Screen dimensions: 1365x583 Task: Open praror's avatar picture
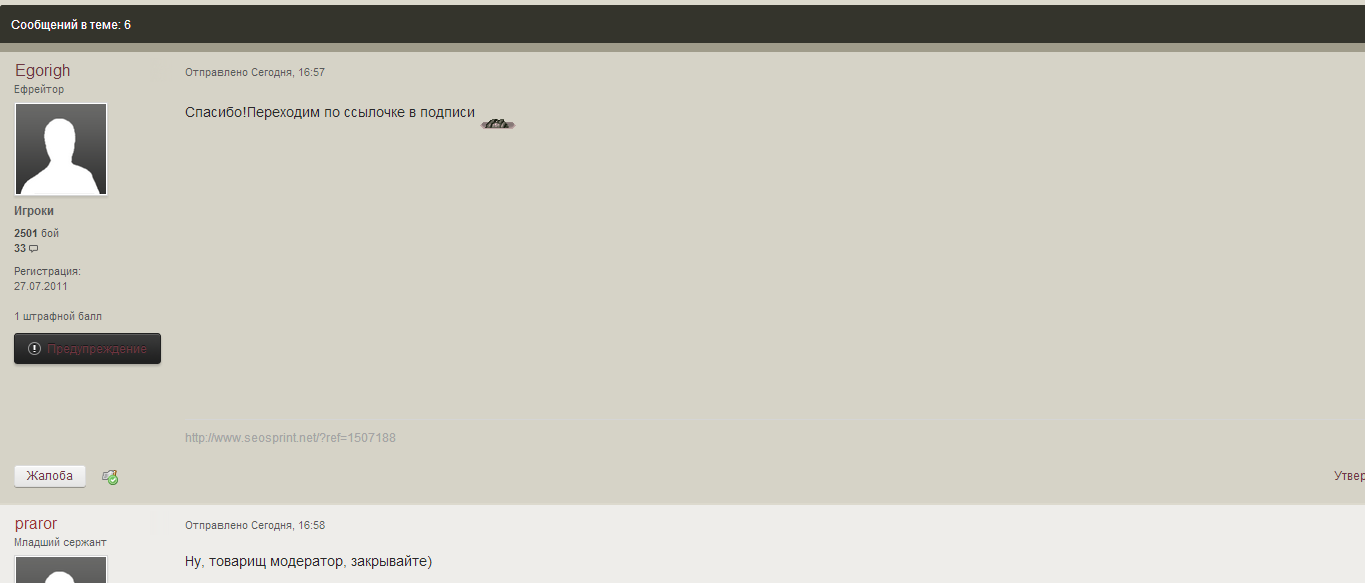[x=61, y=570]
